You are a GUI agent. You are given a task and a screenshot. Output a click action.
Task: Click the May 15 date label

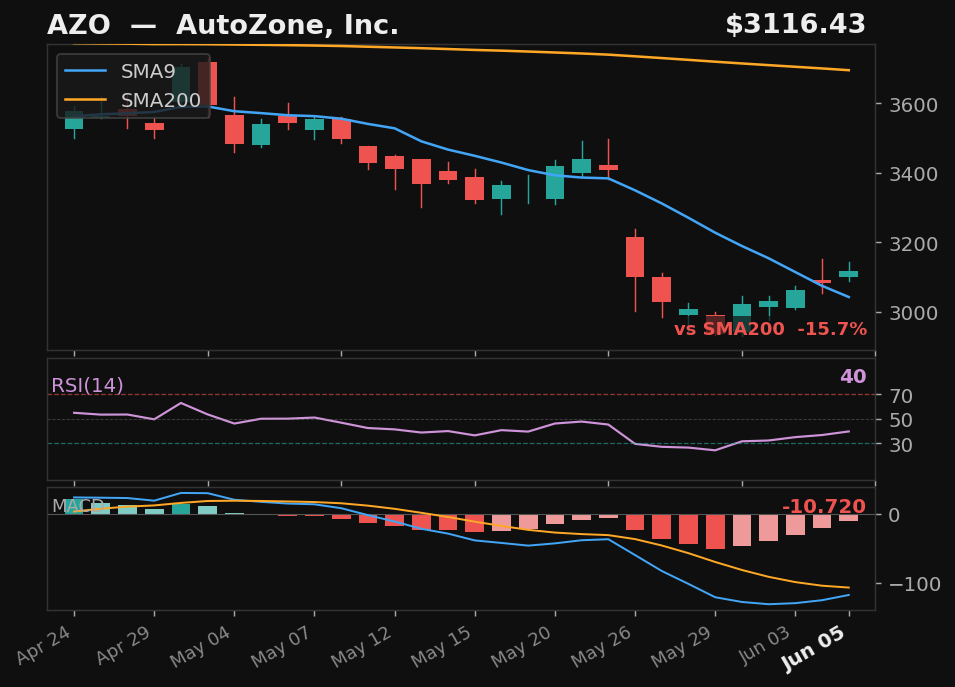click(x=441, y=646)
